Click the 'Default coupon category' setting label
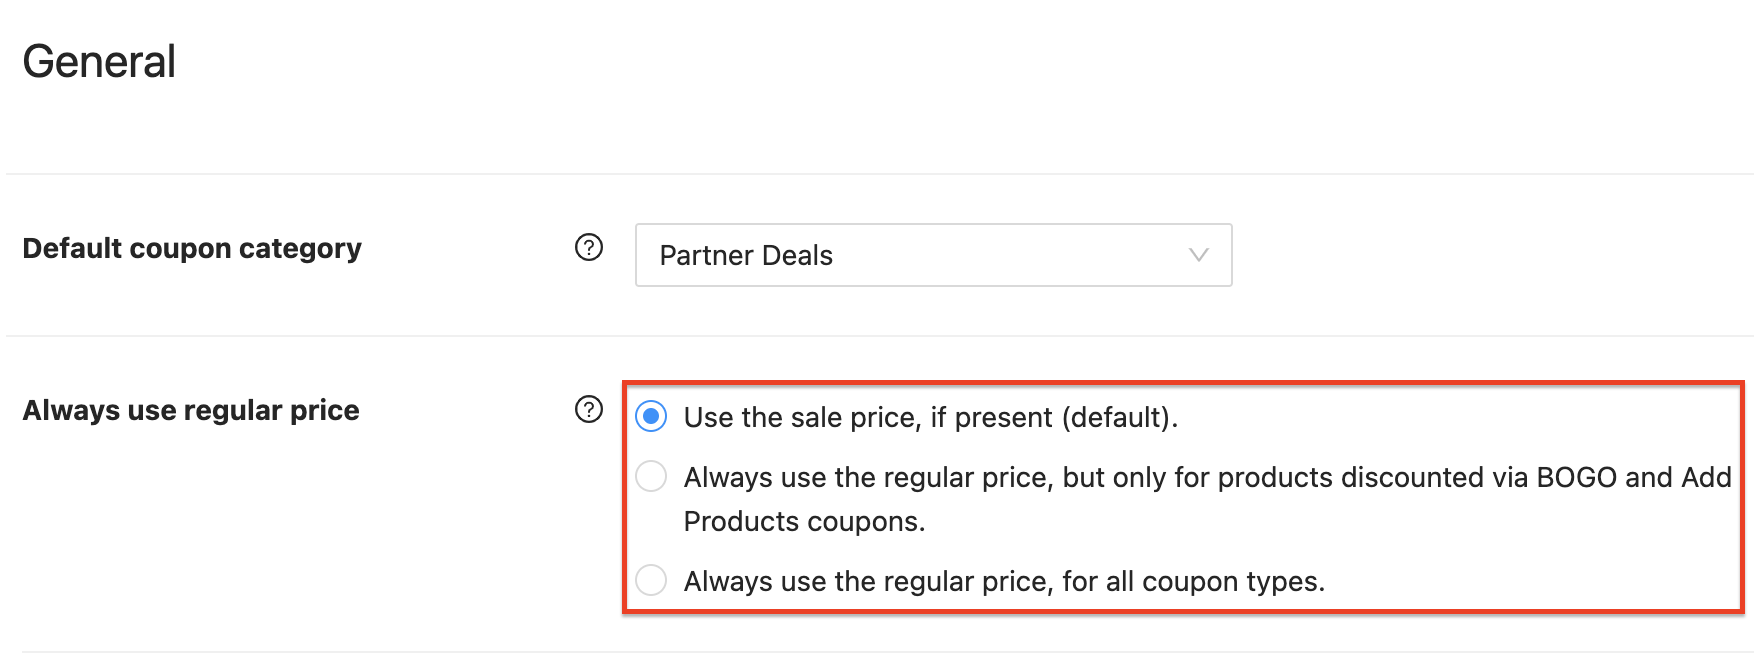Image resolution: width=1754 pixels, height=660 pixels. (192, 248)
